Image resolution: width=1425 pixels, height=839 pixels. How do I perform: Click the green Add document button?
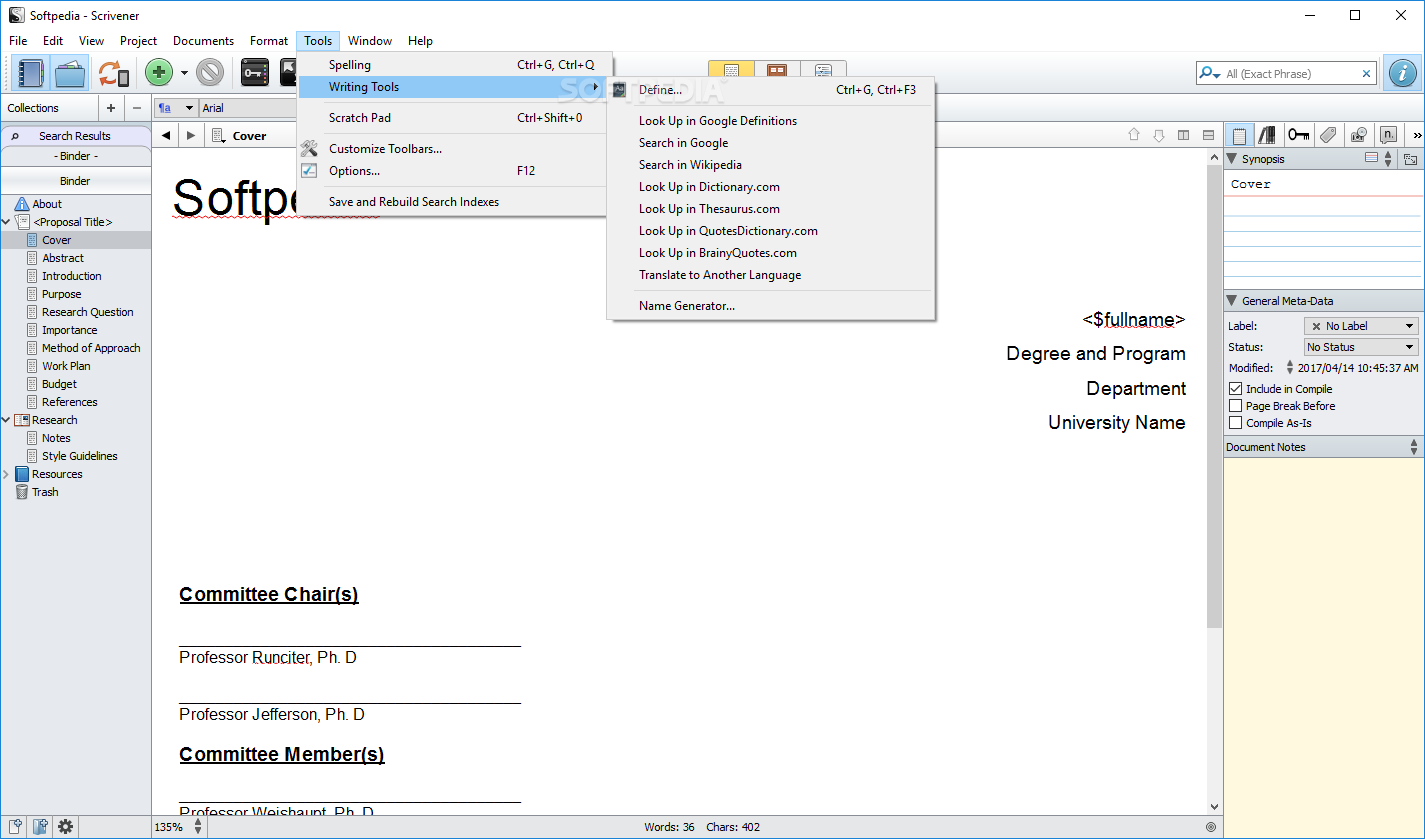(x=159, y=73)
